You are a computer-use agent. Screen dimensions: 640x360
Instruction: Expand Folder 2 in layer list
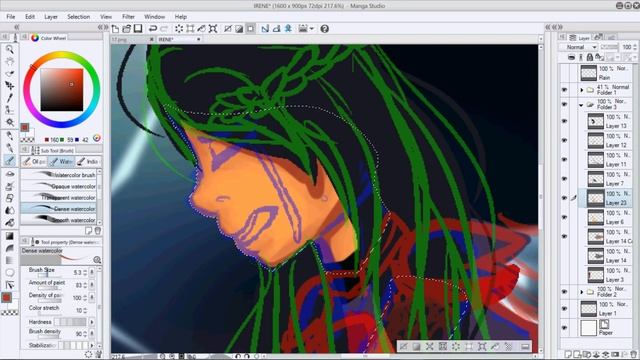[582, 292]
